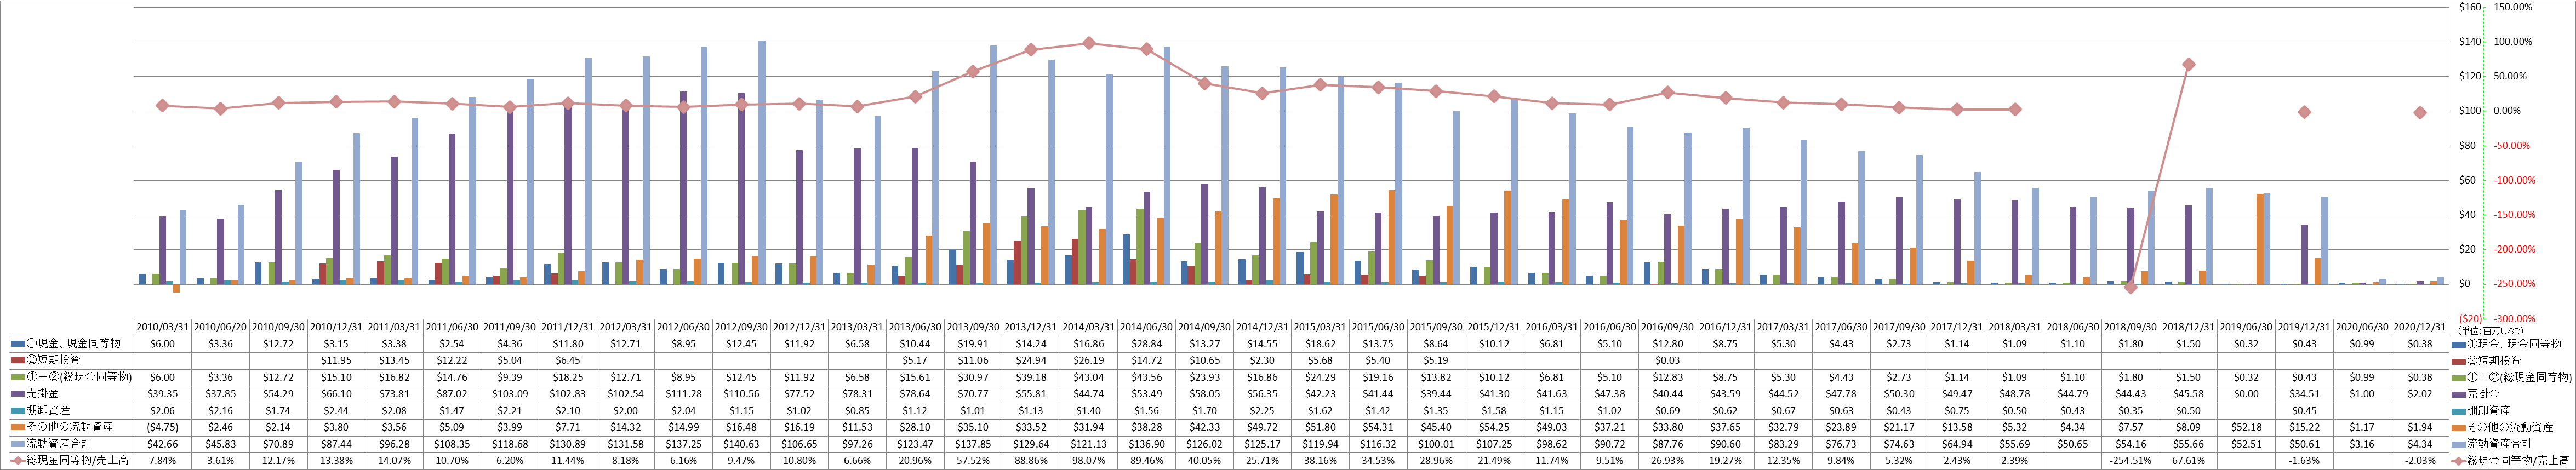This screenshot has width=2576, height=470.
Task: Click the diamond line key beside 総現金同等物/売上高 in left table
Action: [17, 461]
